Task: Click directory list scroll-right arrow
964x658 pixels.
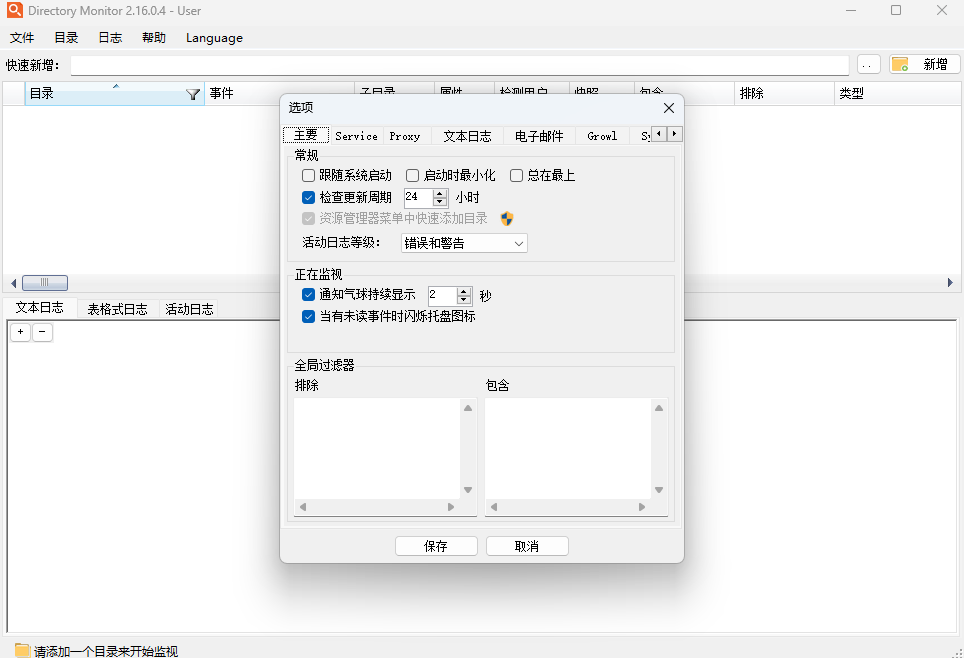Action: point(950,283)
